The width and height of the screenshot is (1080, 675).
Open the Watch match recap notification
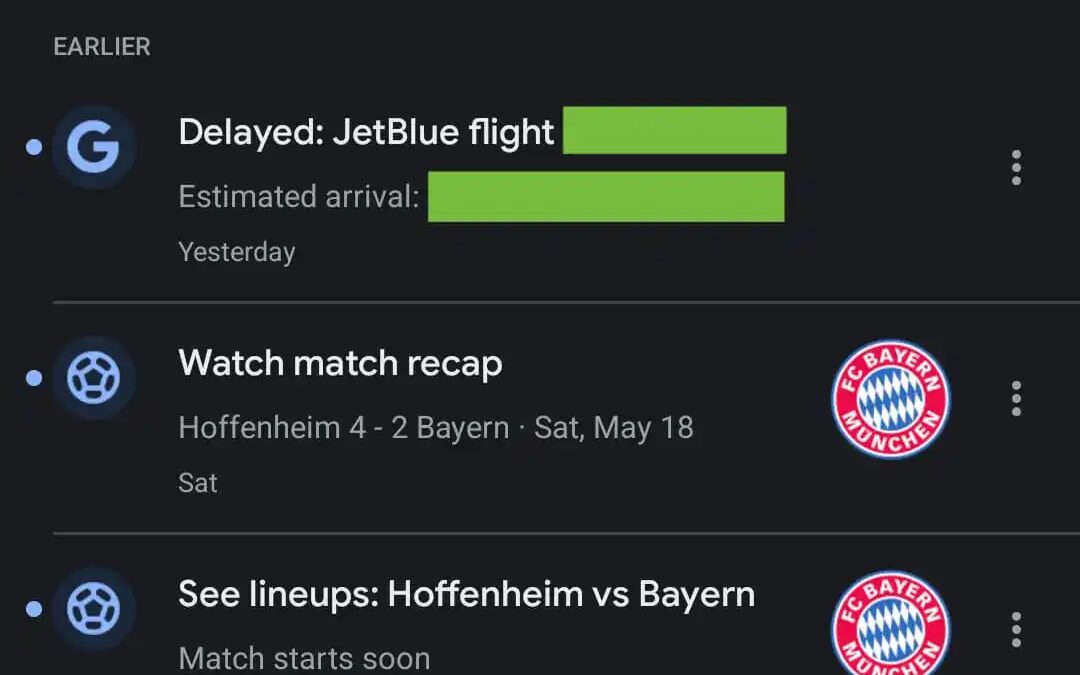pos(340,363)
